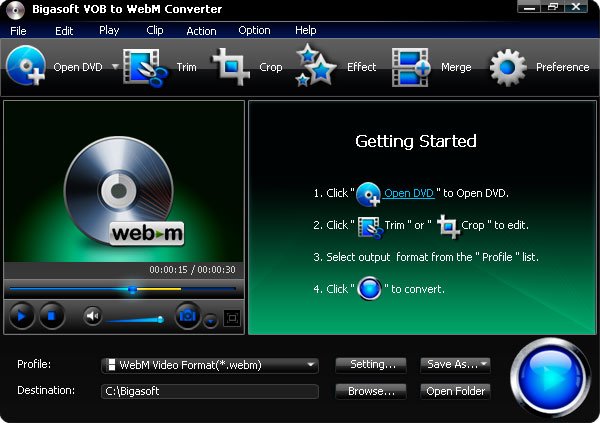Click the Open DVD disc icon in toolbar
This screenshot has height=423, width=600.
(26, 66)
